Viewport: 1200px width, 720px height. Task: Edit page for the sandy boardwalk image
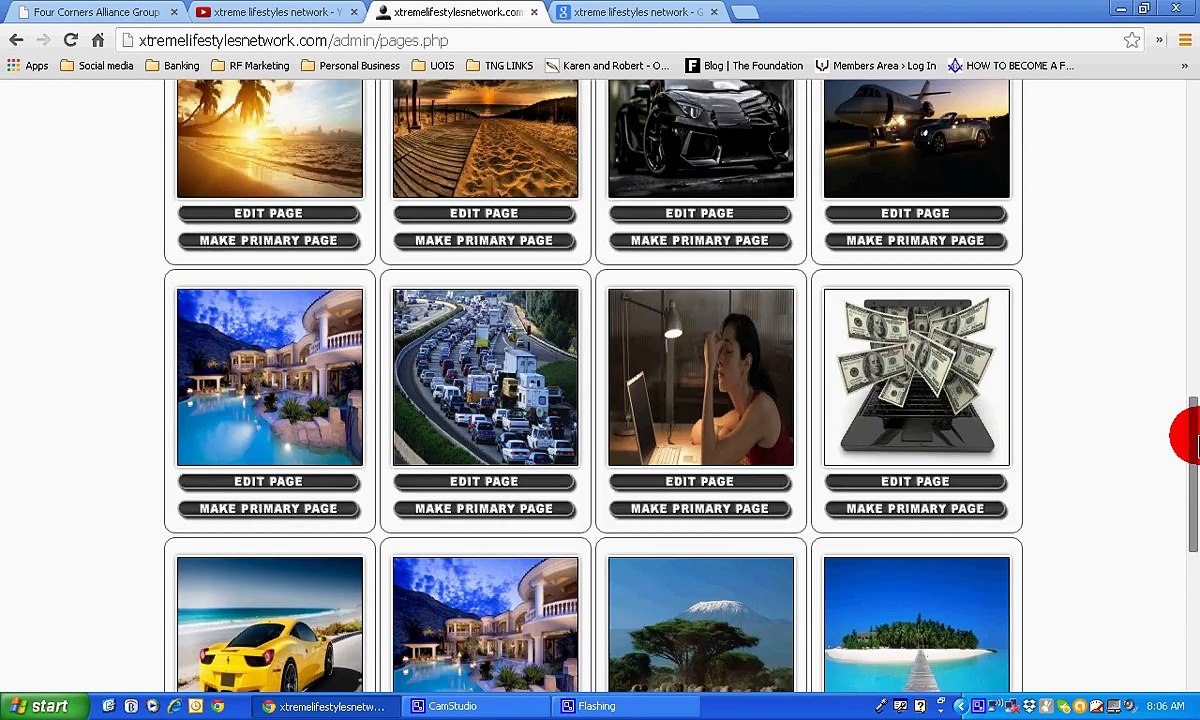[x=484, y=214]
